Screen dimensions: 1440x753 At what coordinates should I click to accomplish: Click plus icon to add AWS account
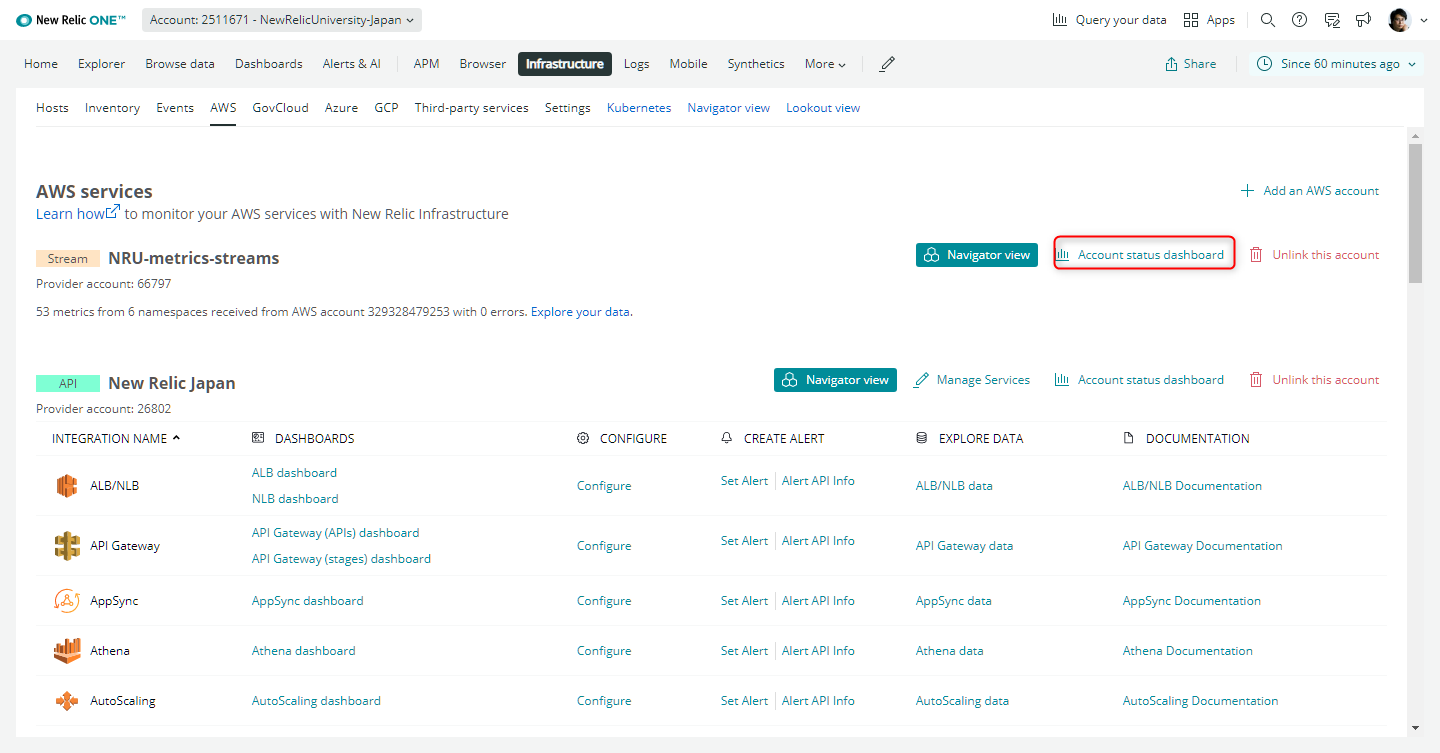tap(1247, 191)
